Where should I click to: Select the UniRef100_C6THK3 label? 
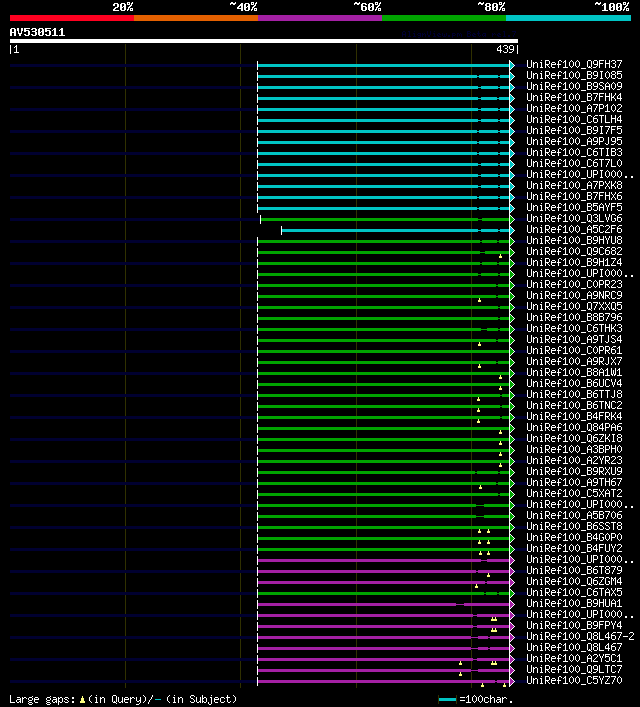coord(574,328)
